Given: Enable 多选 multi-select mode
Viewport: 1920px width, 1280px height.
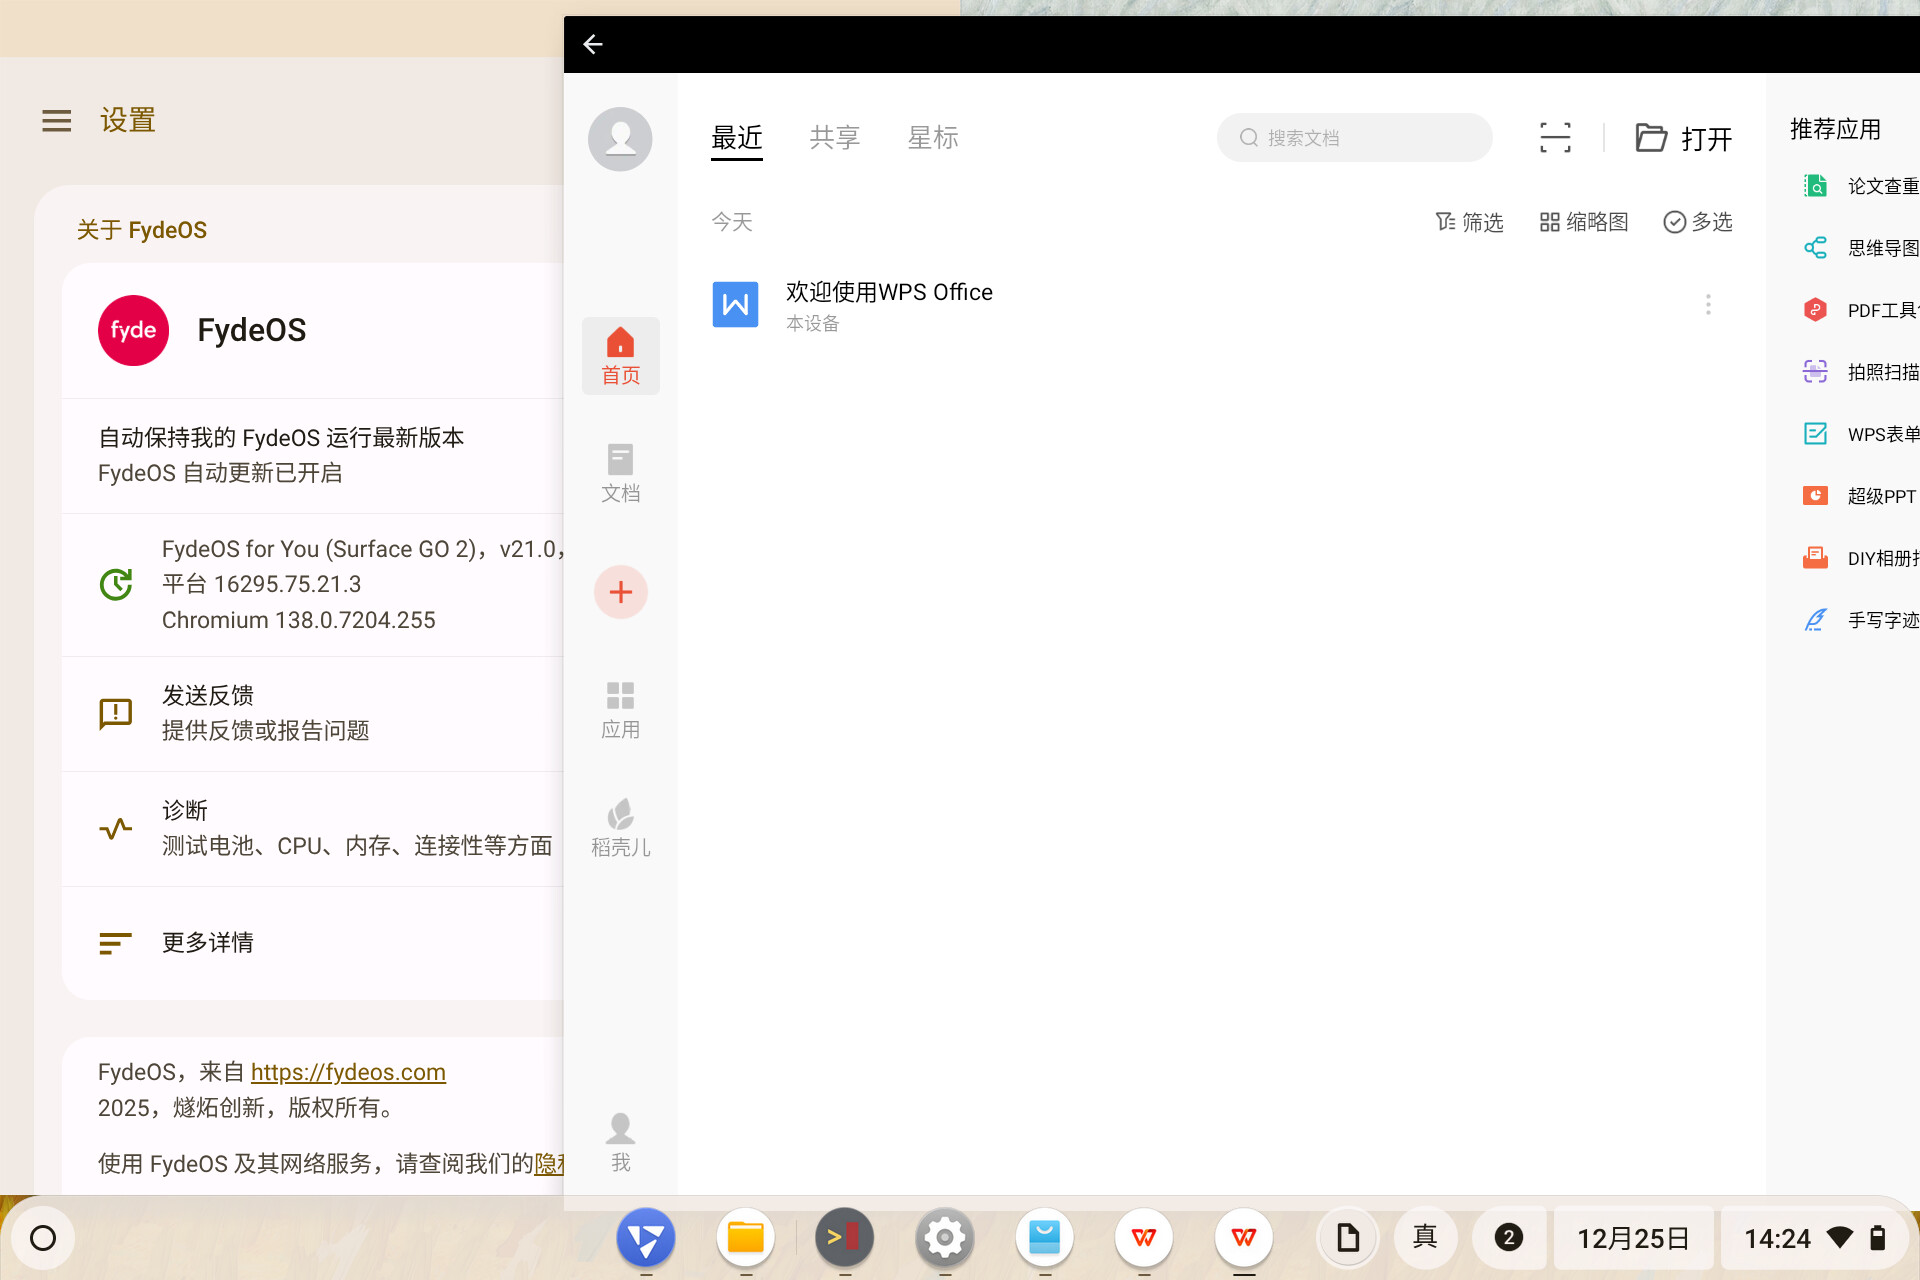Looking at the screenshot, I should click(x=1698, y=222).
